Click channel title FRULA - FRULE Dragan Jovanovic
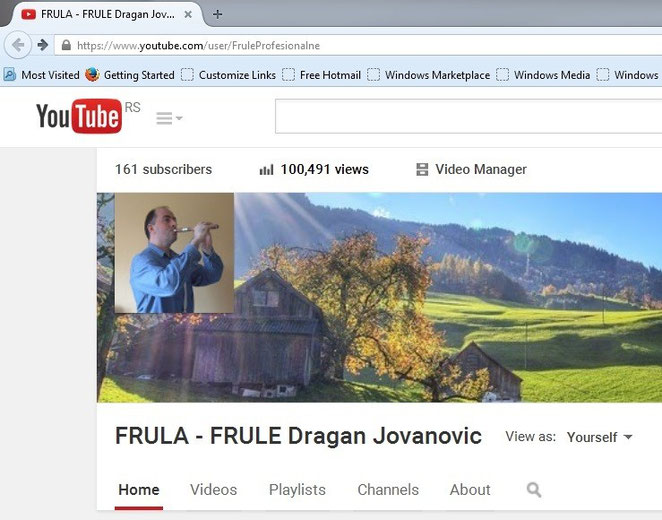 pos(298,436)
